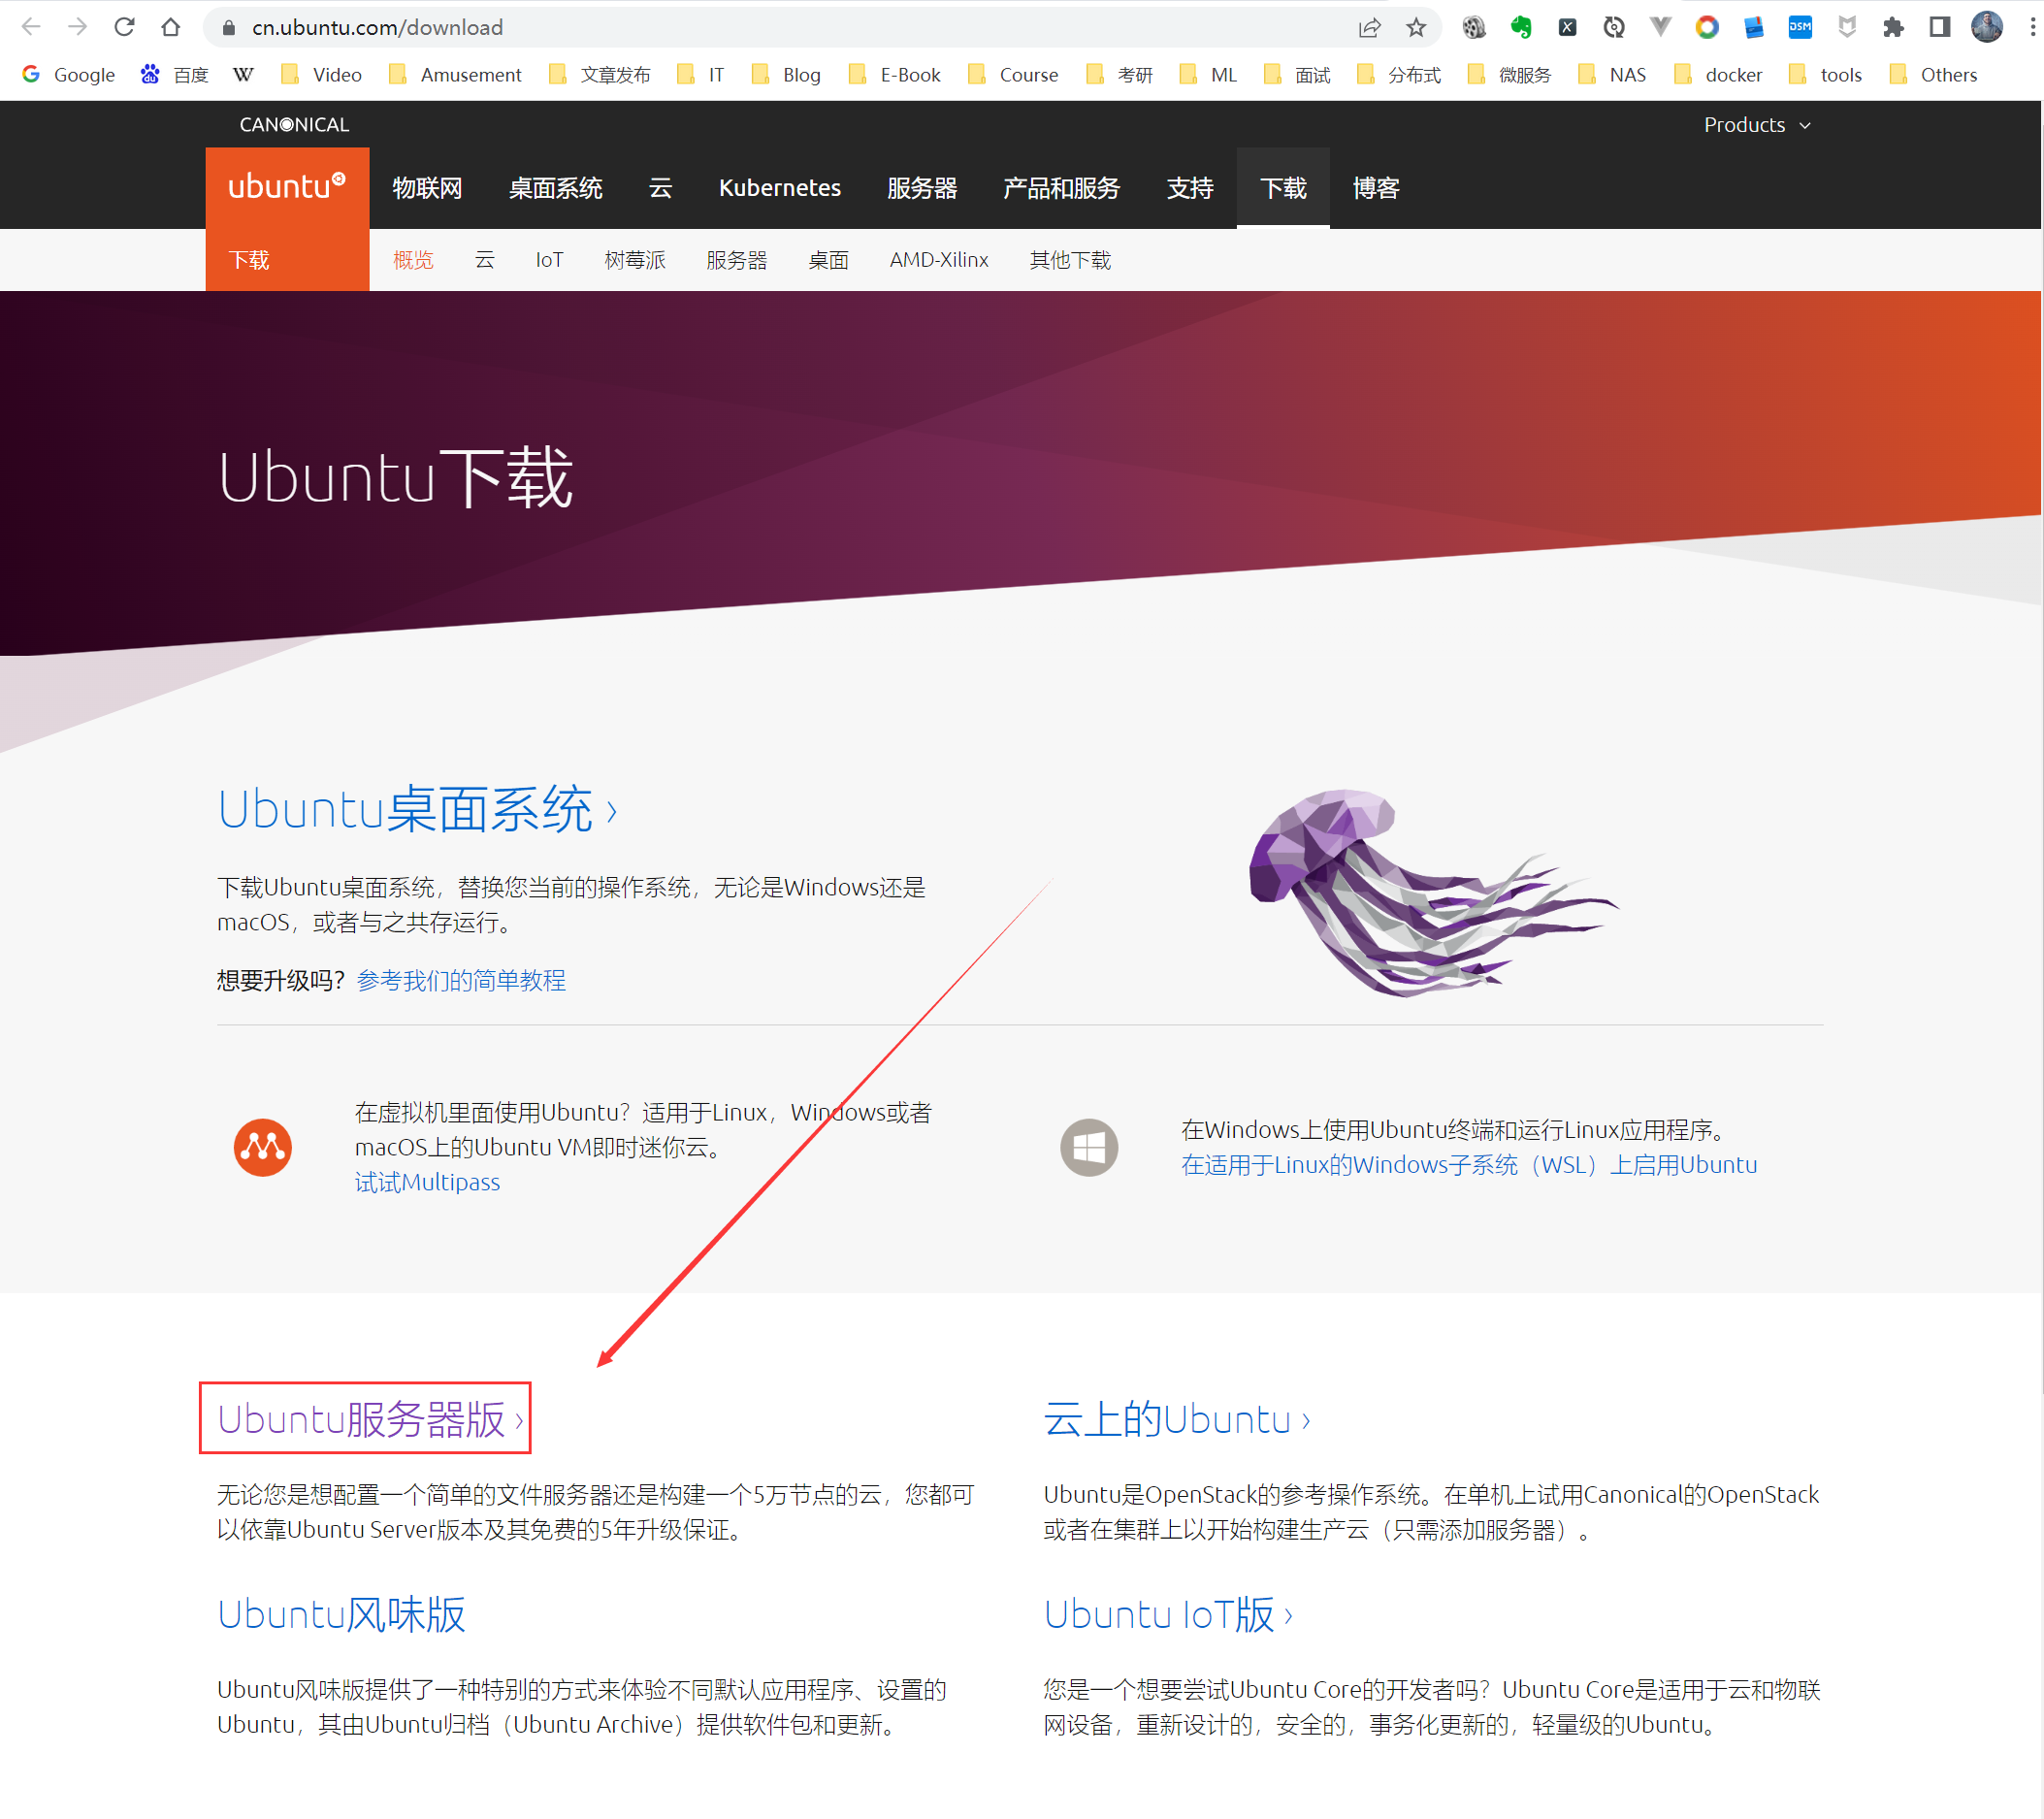Open the Google bookmark

[69, 75]
